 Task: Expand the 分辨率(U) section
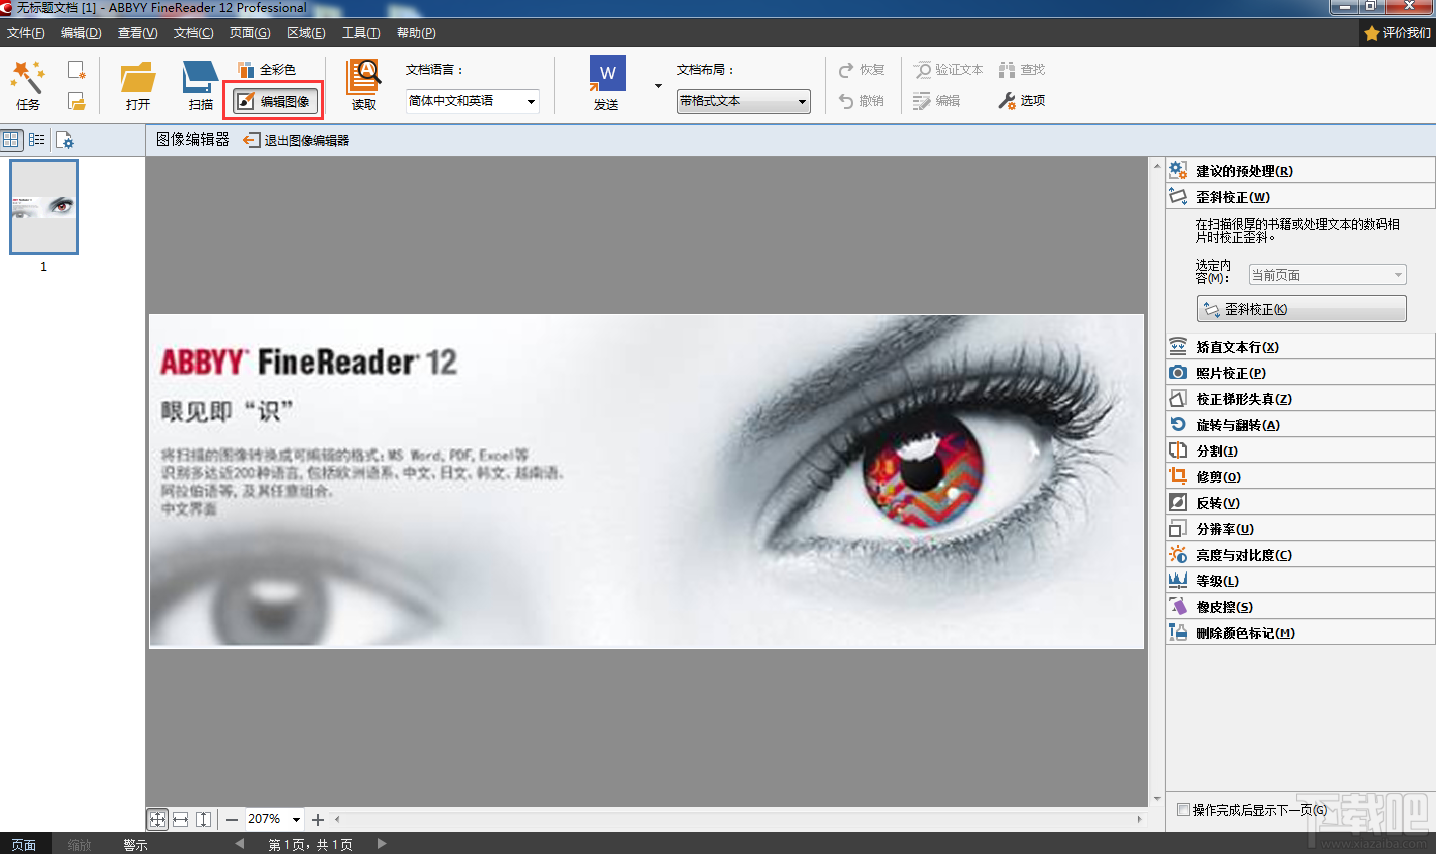[x=1300, y=529]
